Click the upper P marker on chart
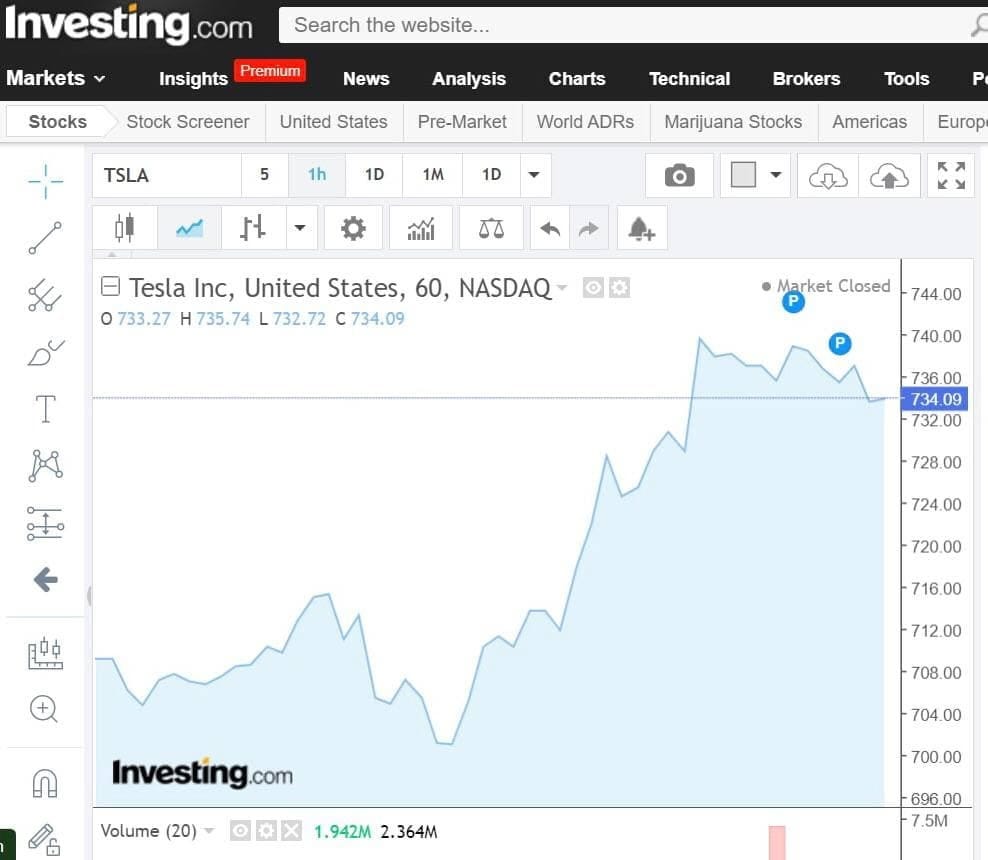The width and height of the screenshot is (988, 860). 793,302
